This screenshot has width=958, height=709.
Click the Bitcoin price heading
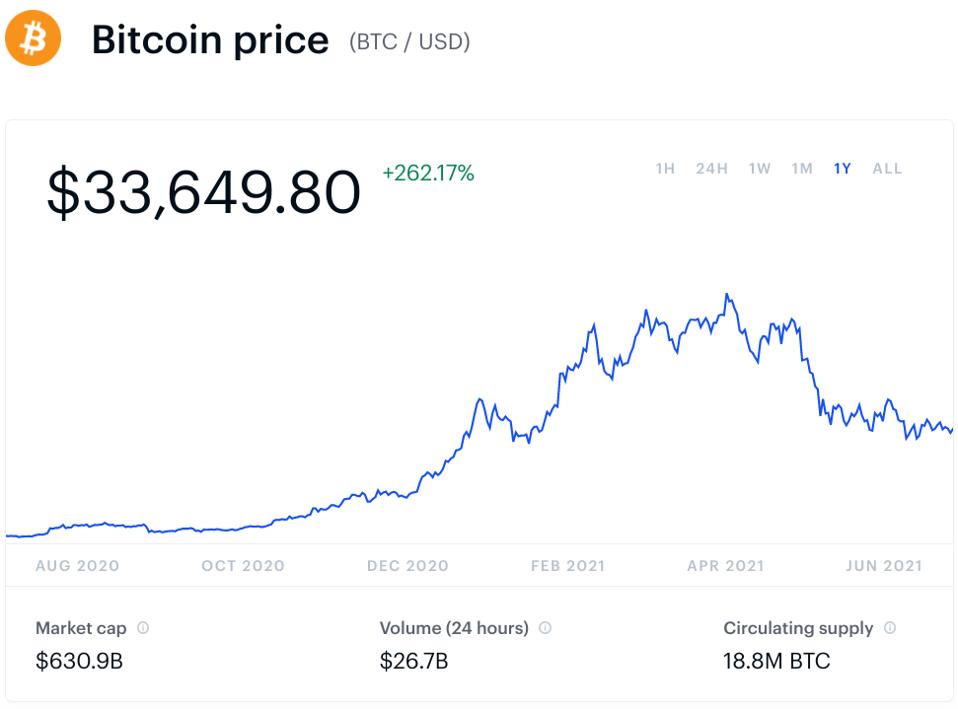(x=210, y=40)
